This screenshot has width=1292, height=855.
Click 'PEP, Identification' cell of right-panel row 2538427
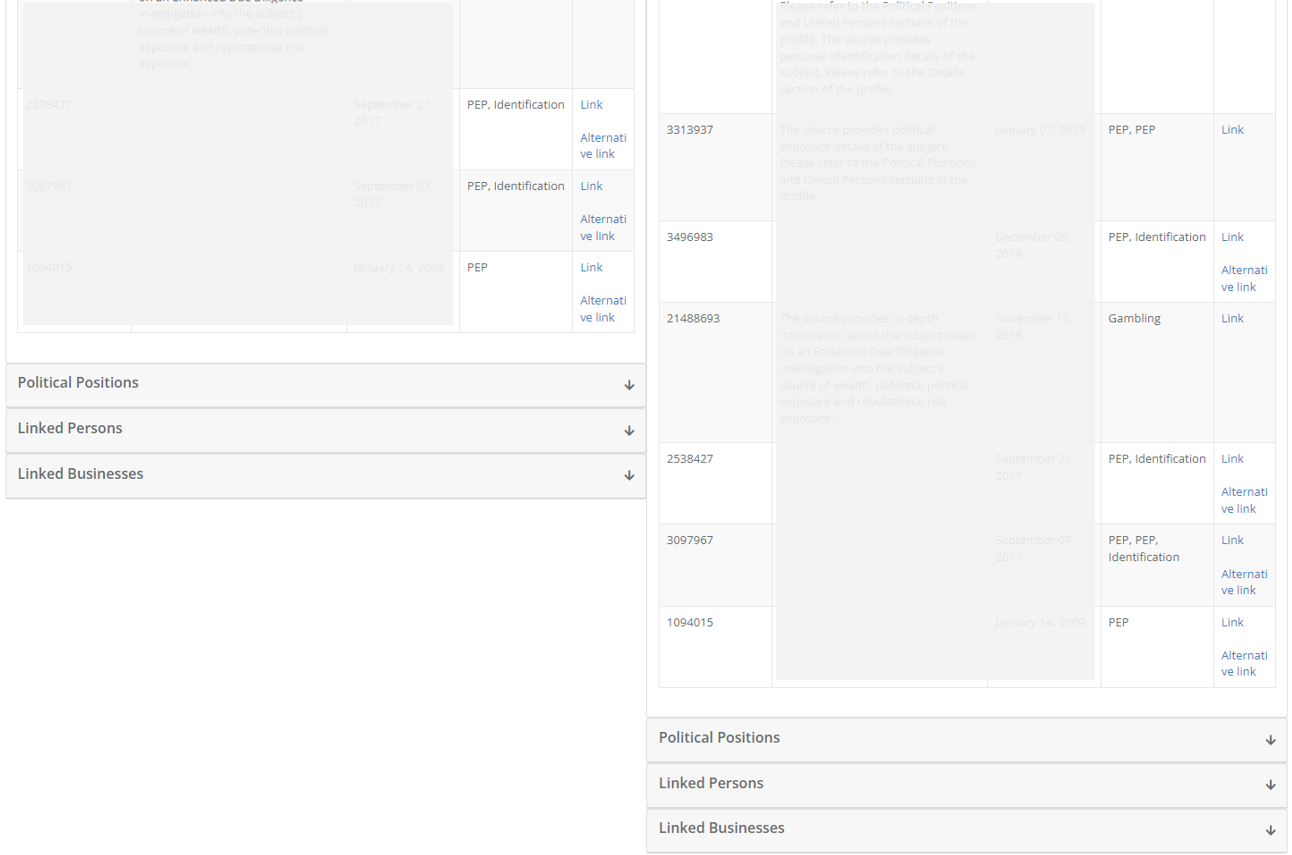[x=1157, y=483]
